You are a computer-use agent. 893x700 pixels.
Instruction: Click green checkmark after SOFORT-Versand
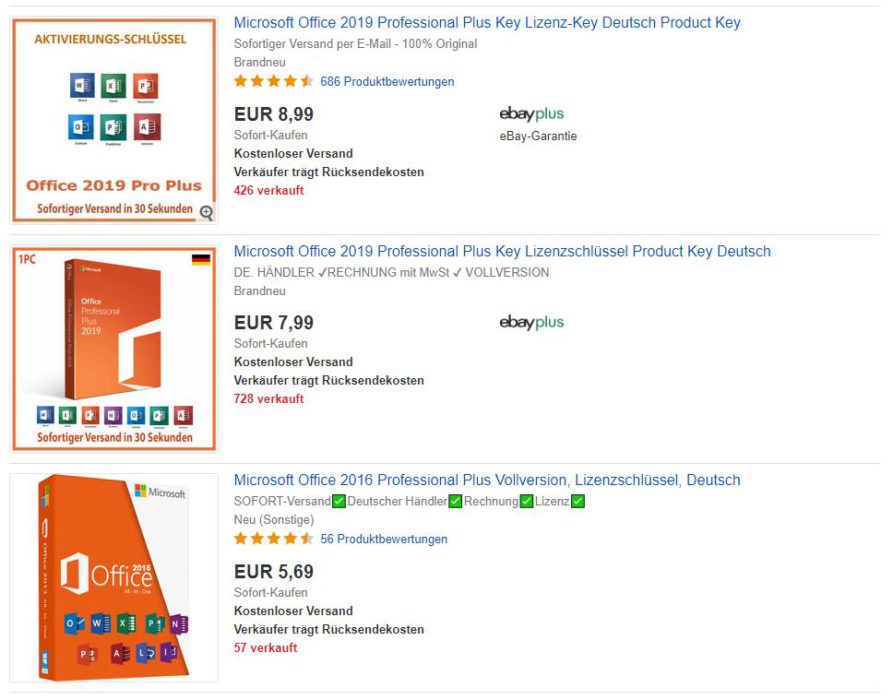click(x=339, y=502)
